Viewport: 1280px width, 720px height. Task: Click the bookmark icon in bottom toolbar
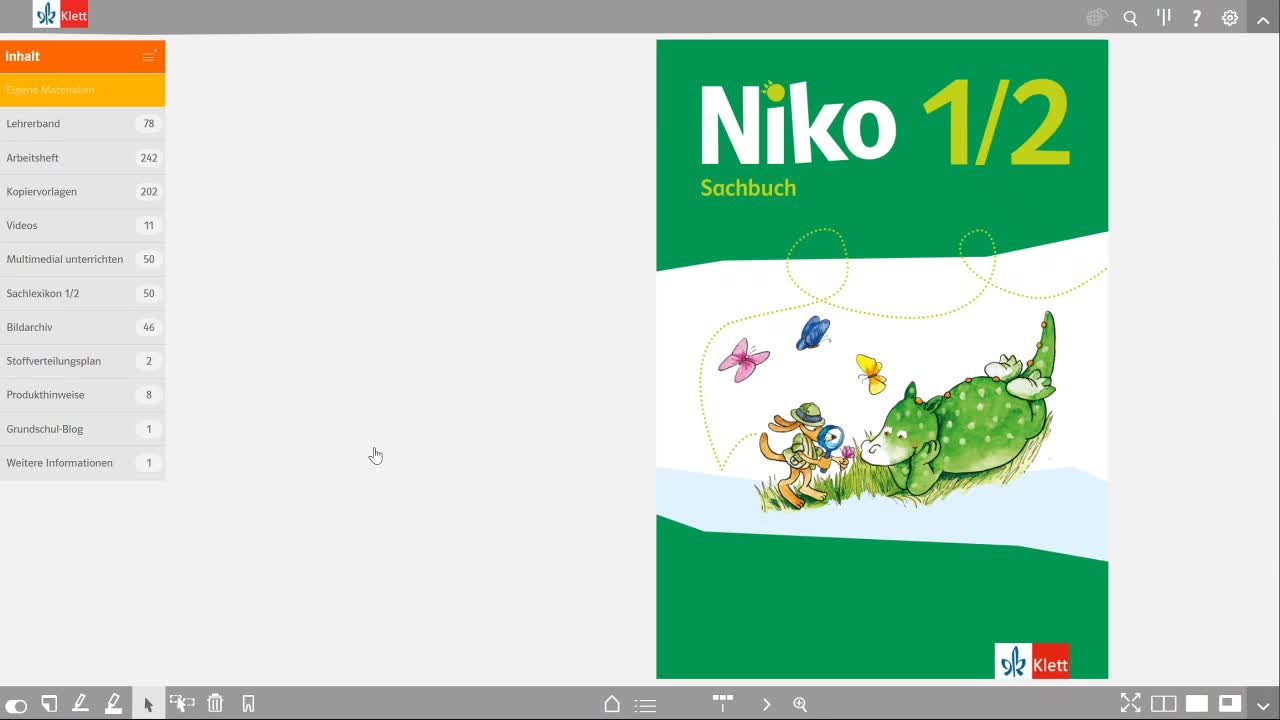click(x=249, y=704)
